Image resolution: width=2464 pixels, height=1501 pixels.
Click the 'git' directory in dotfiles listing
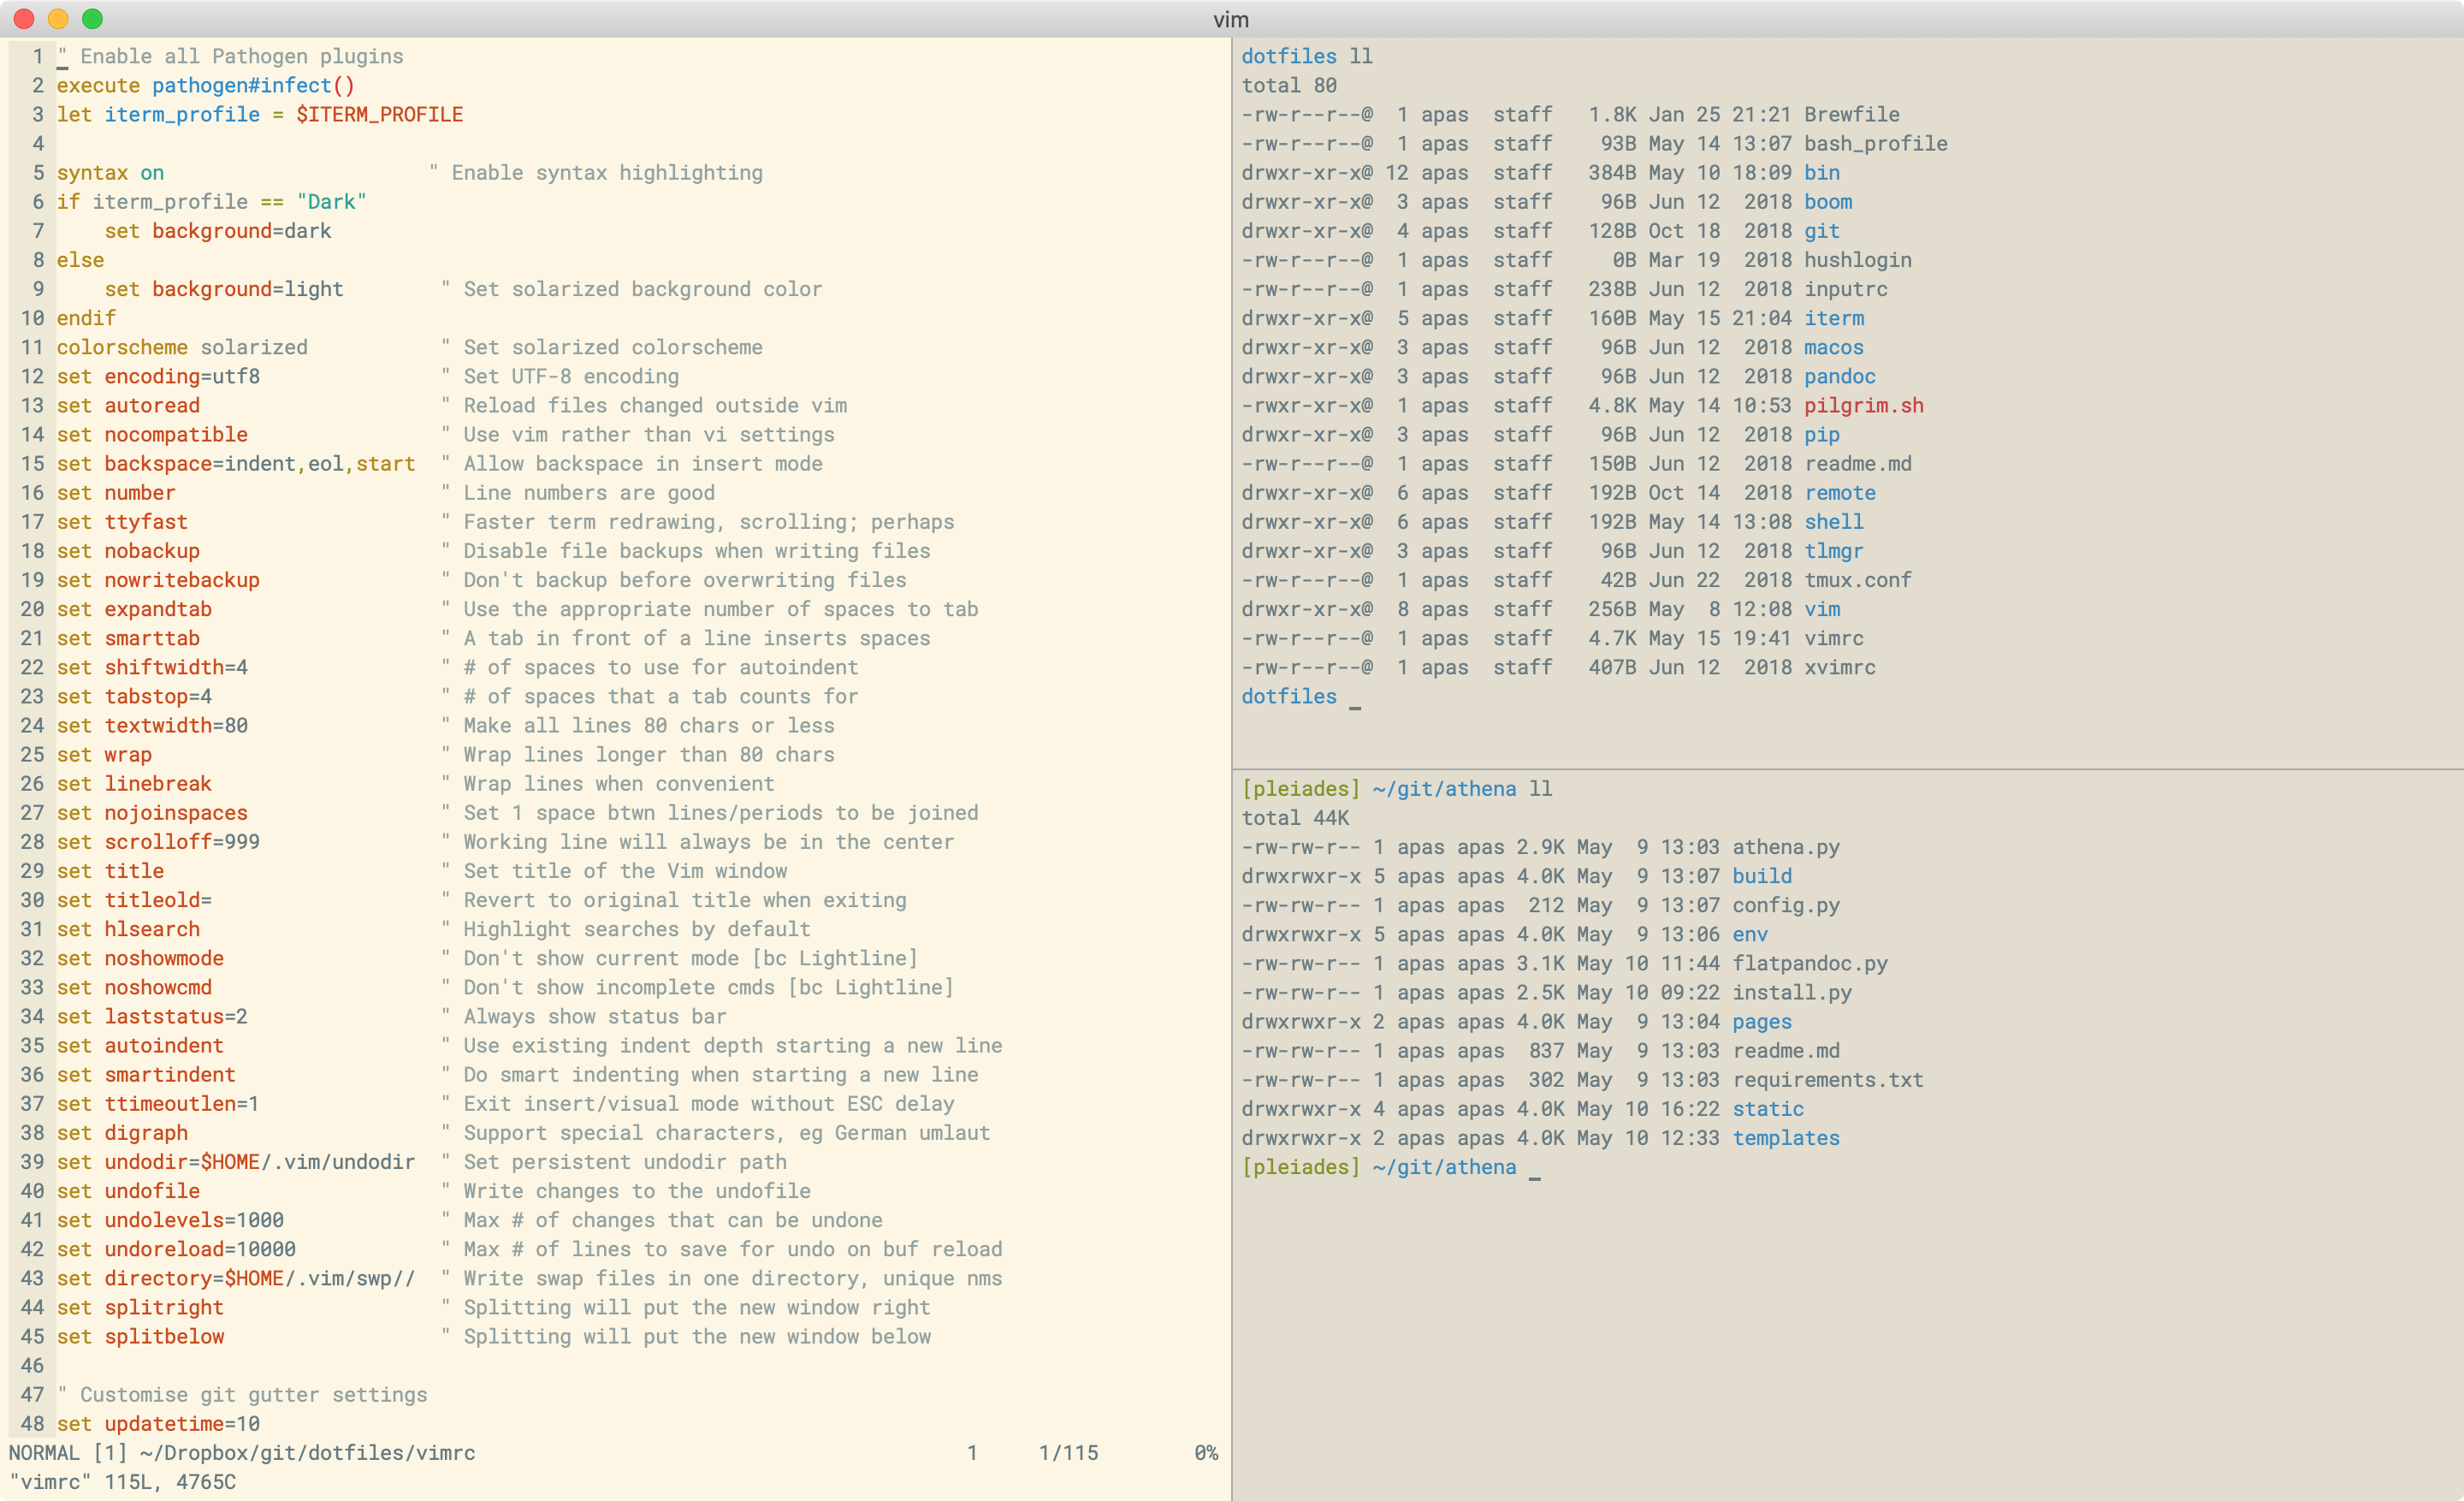[x=1821, y=231]
